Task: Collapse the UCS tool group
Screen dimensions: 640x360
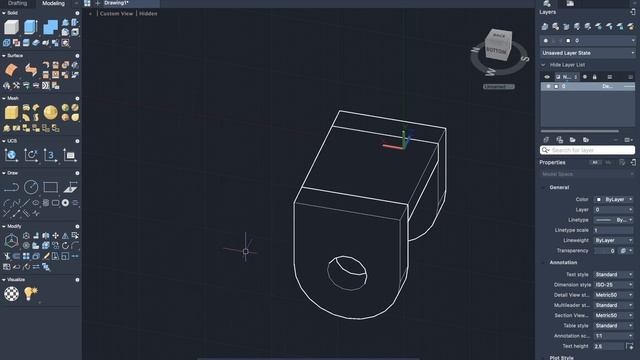Action: (4, 141)
